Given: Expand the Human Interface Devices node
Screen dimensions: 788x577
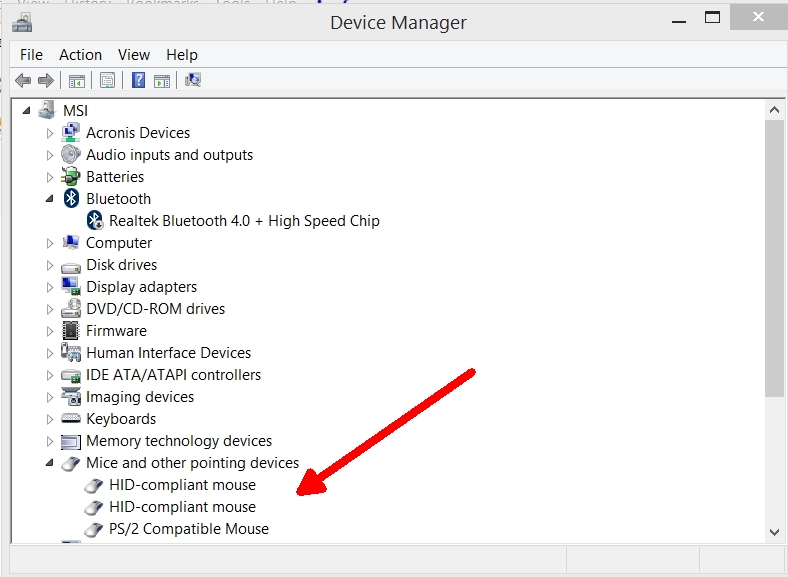Looking at the screenshot, I should click(50, 353).
